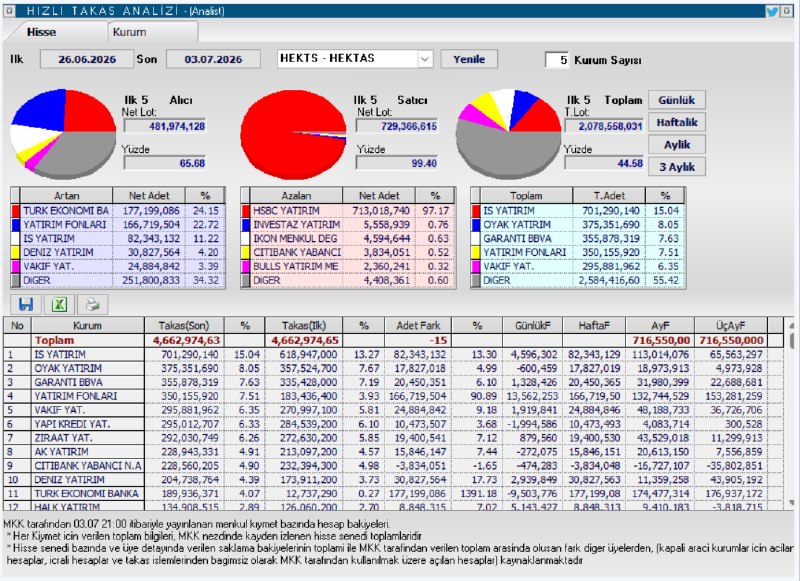Sort main table by GünlükF header
Screen dimensions: 800x581
533,325
